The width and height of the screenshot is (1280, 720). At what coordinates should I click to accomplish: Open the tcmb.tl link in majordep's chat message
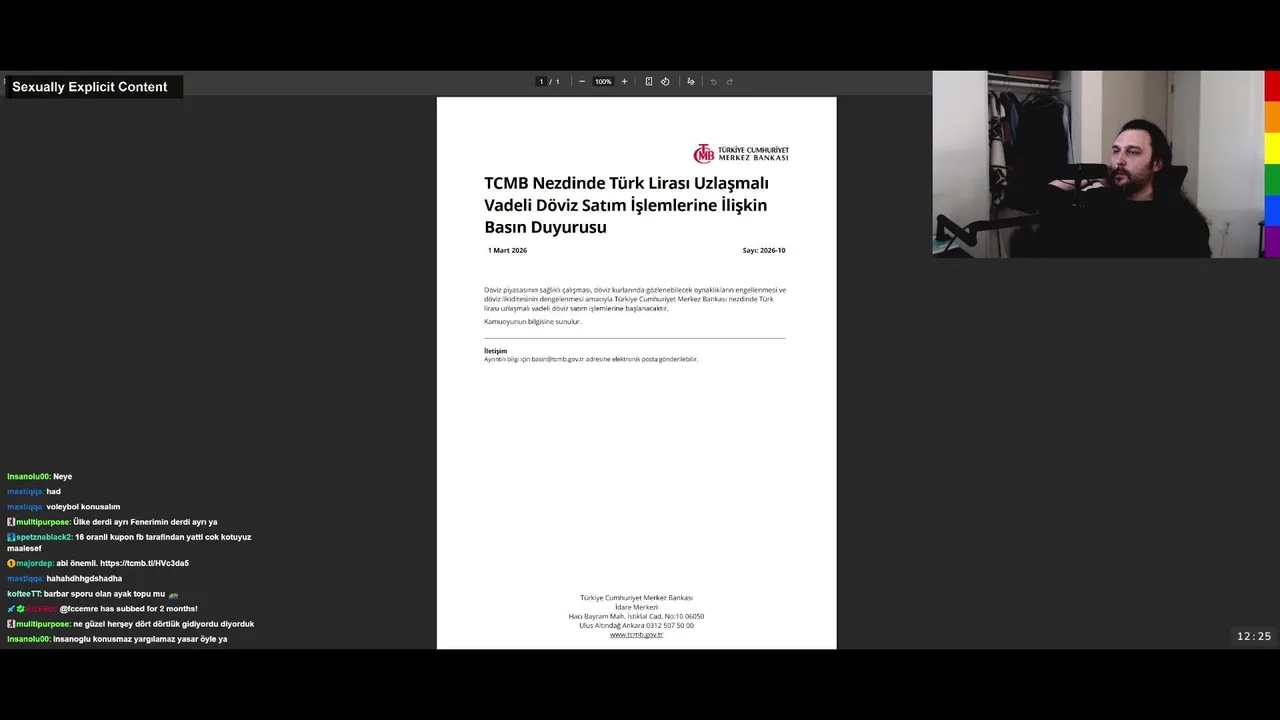click(x=144, y=563)
